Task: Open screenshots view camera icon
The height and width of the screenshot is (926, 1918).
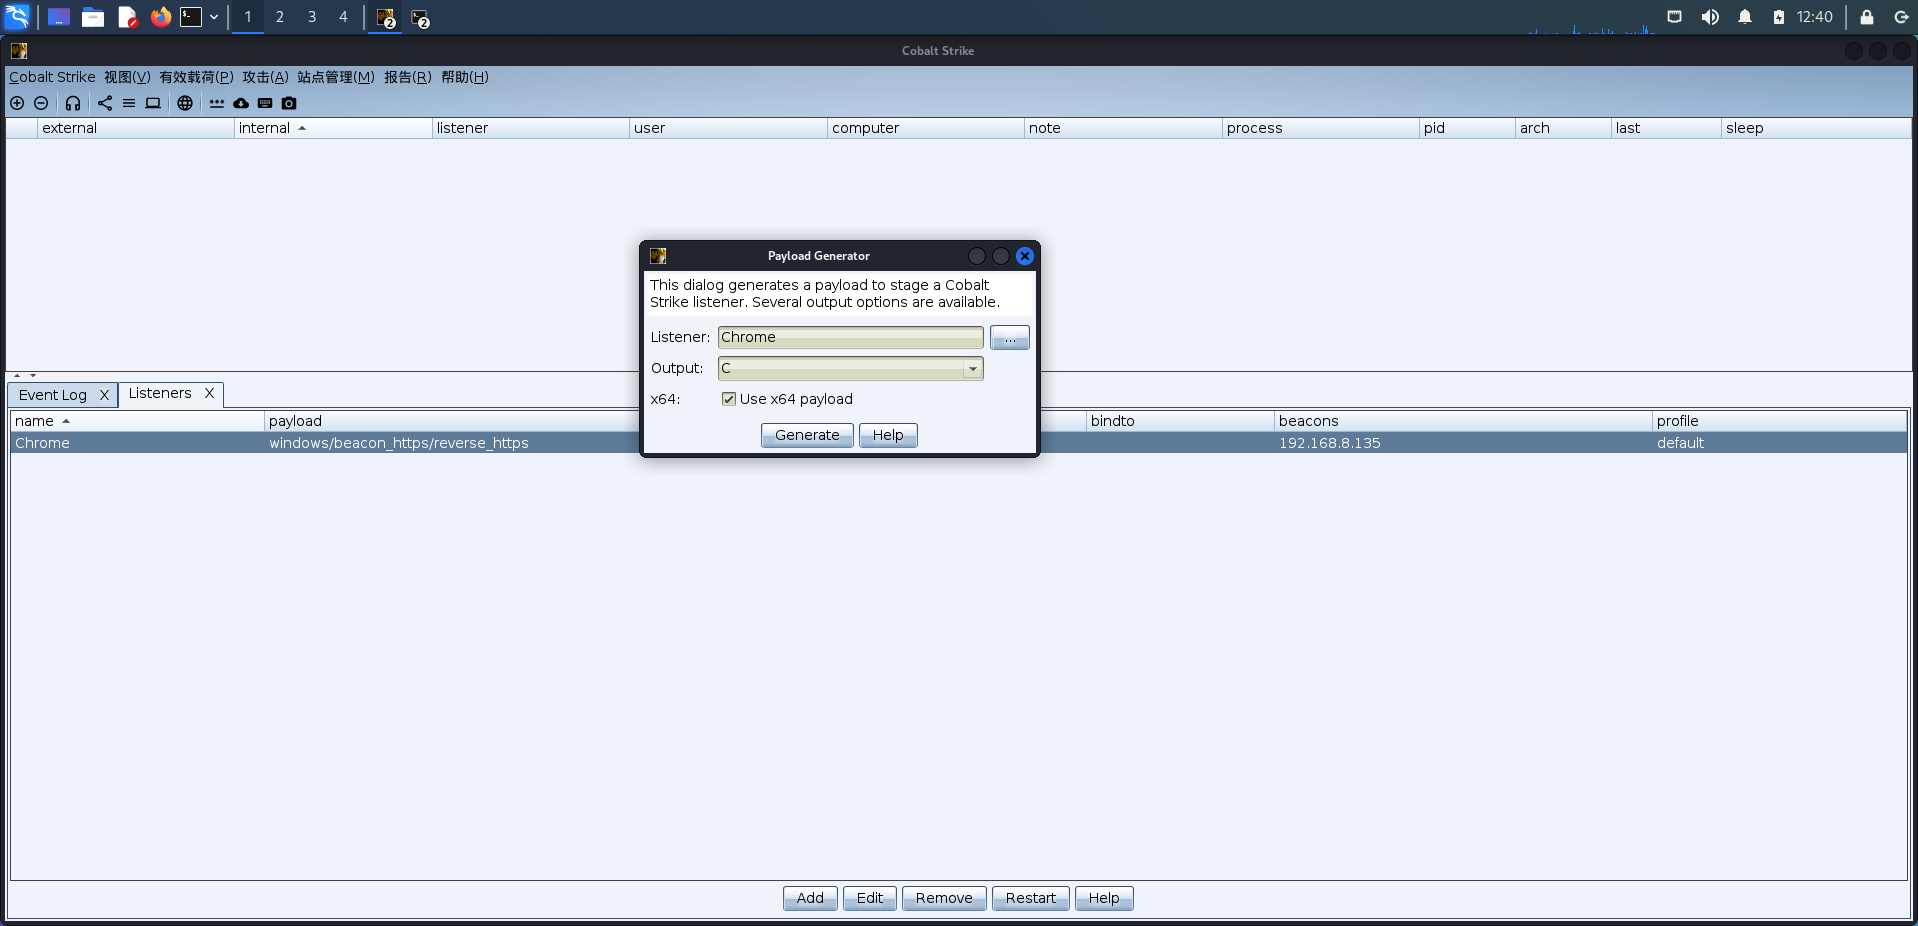Action: [289, 103]
